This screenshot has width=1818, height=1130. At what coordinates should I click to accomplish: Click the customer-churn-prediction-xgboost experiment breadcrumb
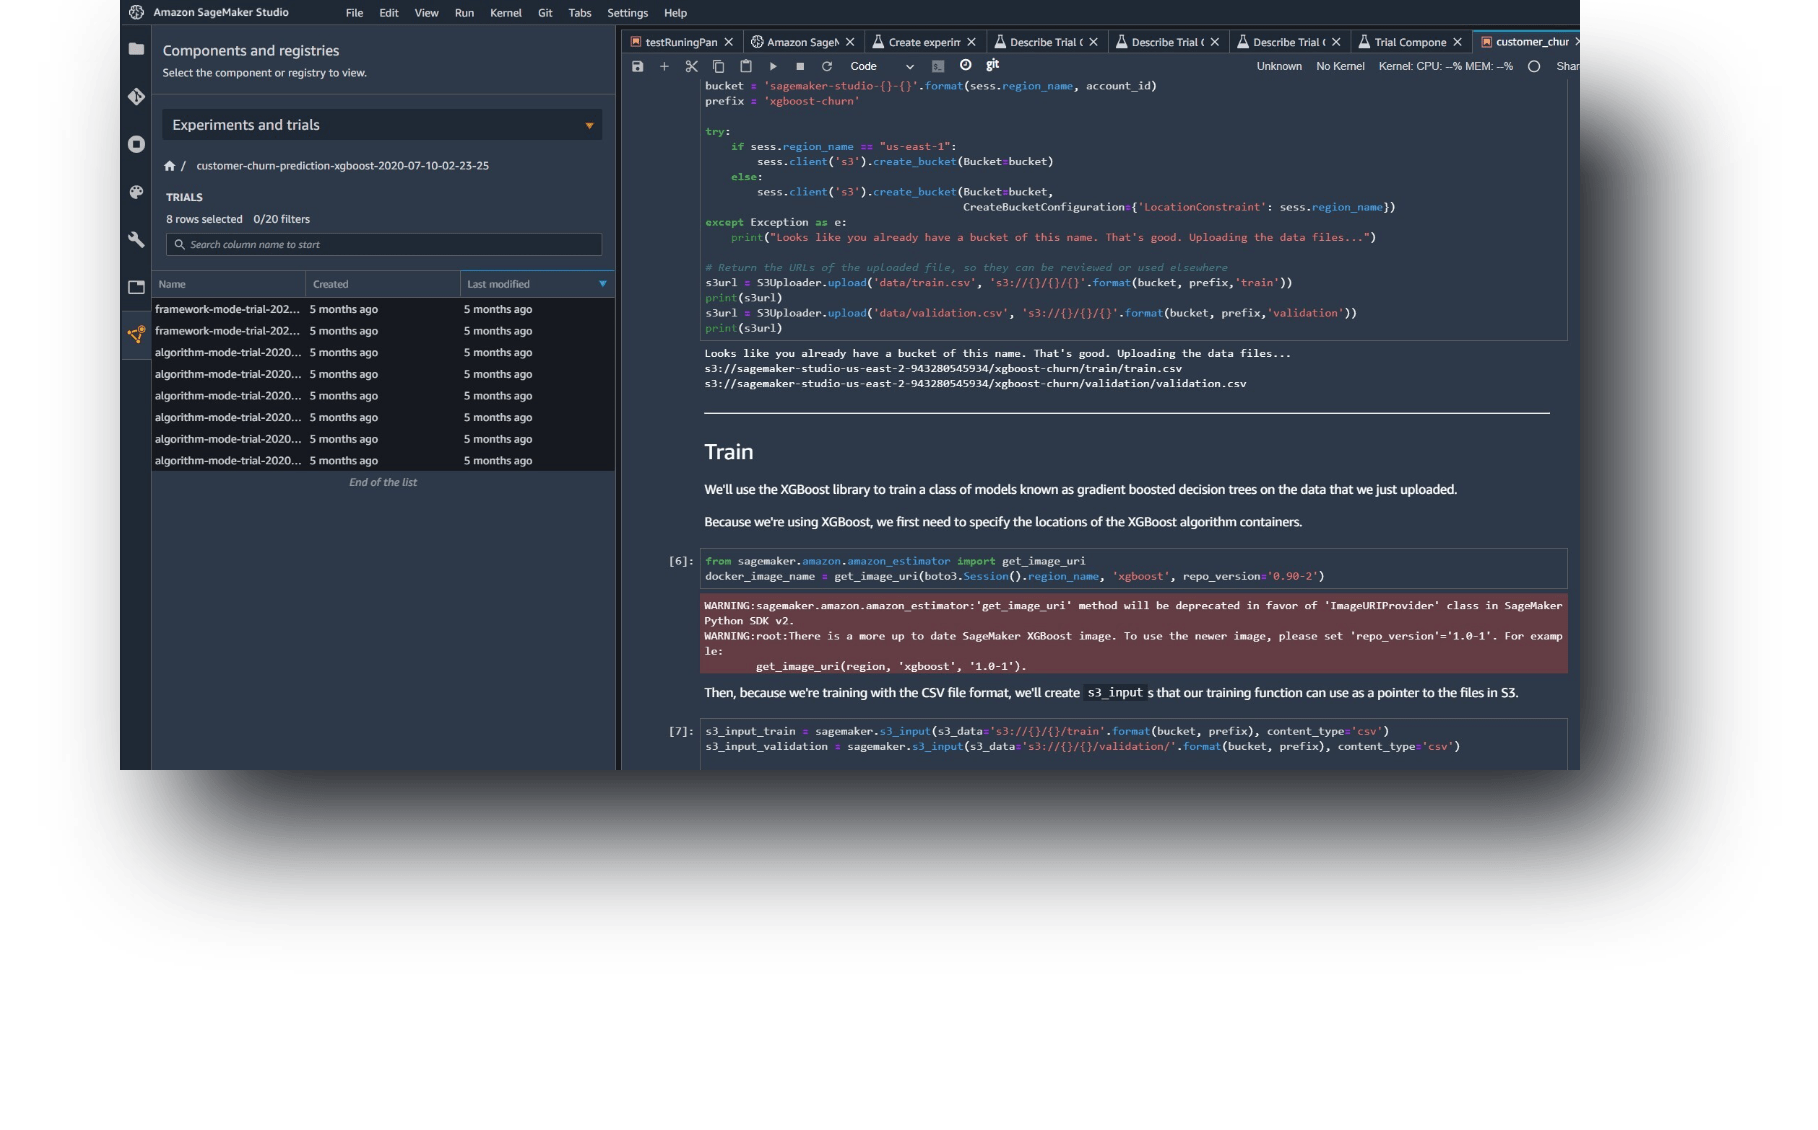tap(342, 166)
